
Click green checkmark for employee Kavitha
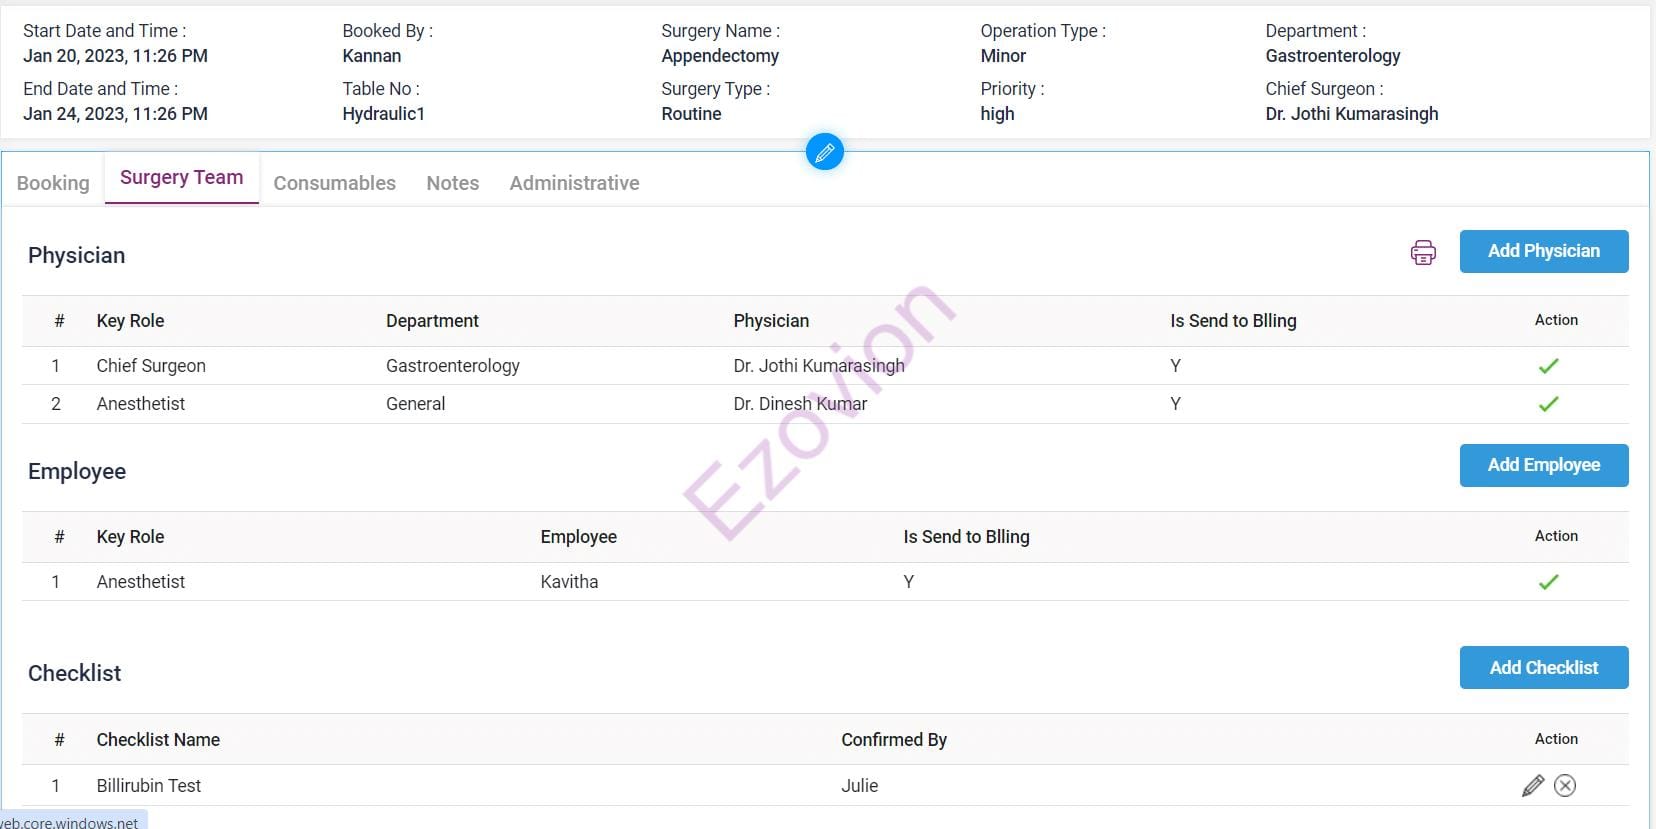coord(1548,582)
